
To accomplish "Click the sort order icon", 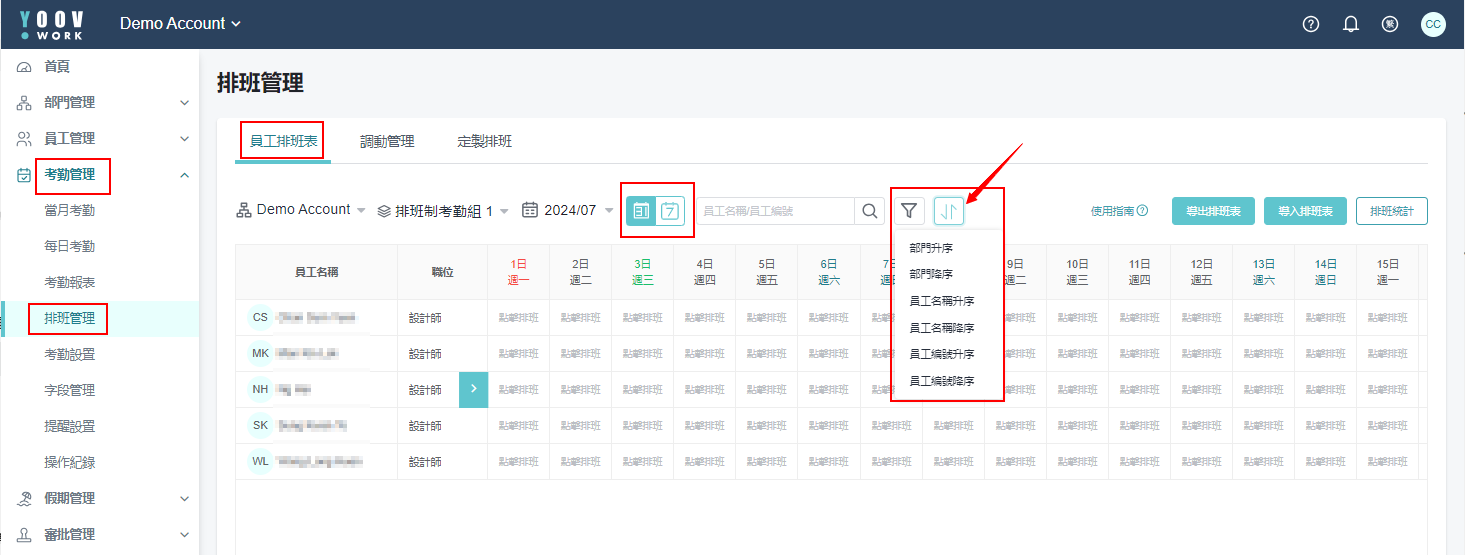I will pos(949,211).
